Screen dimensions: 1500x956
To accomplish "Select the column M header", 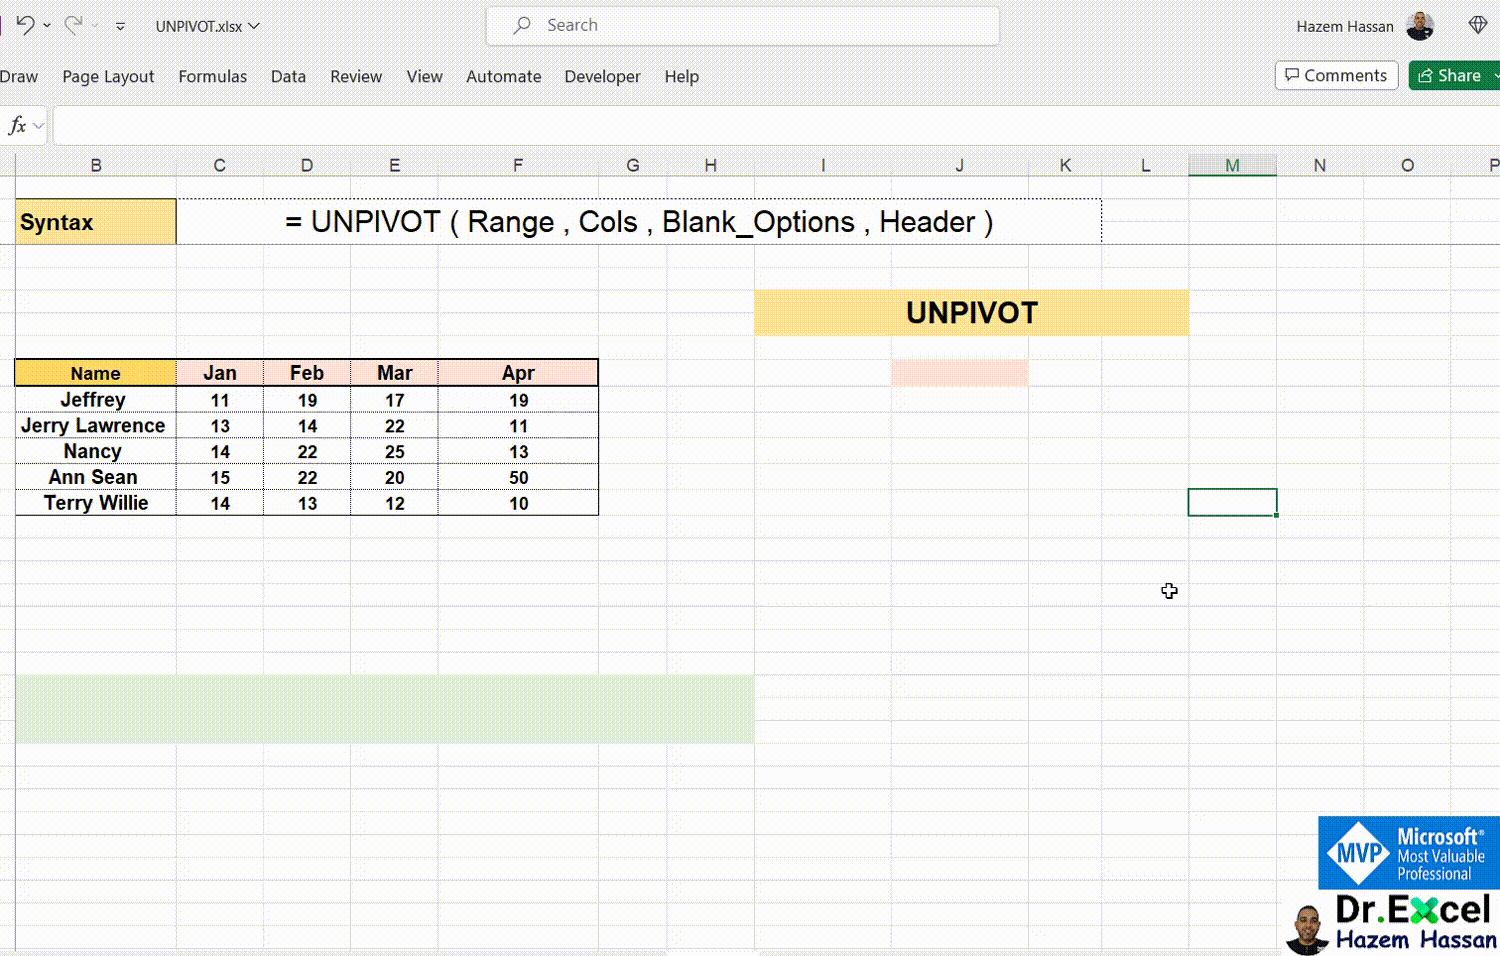I will [x=1232, y=164].
